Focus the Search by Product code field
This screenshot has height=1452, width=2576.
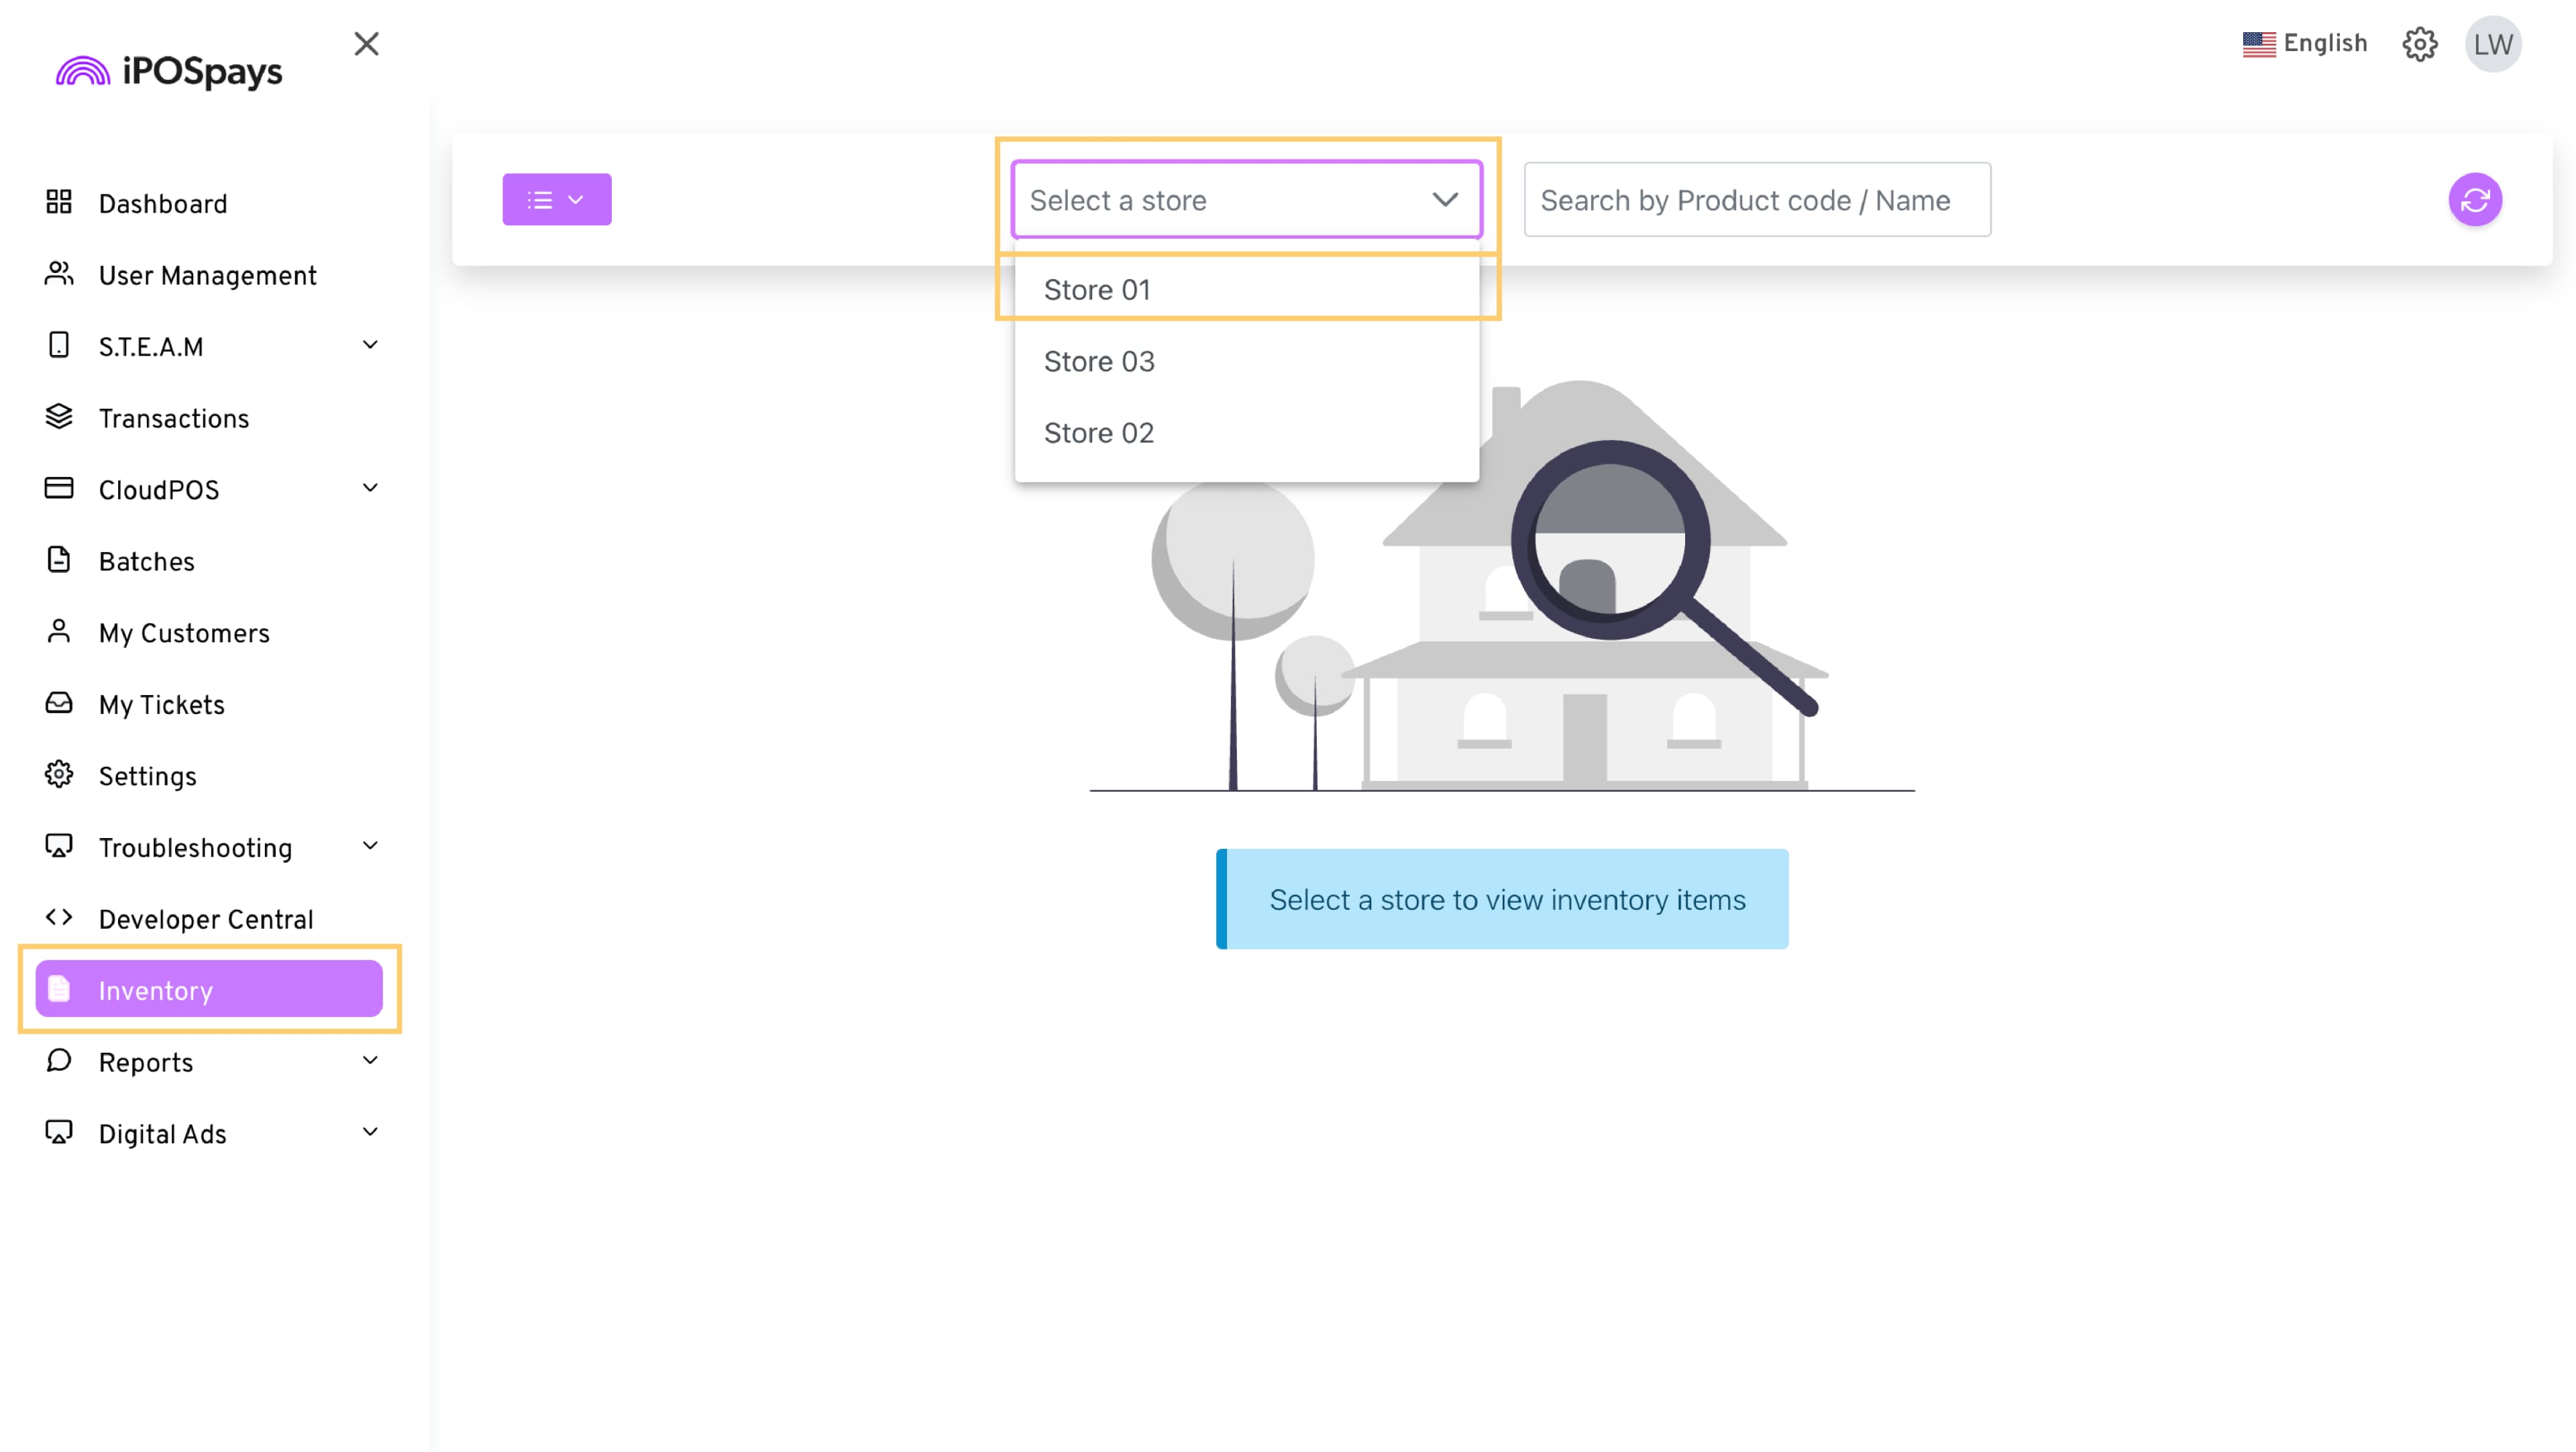tap(1756, 200)
